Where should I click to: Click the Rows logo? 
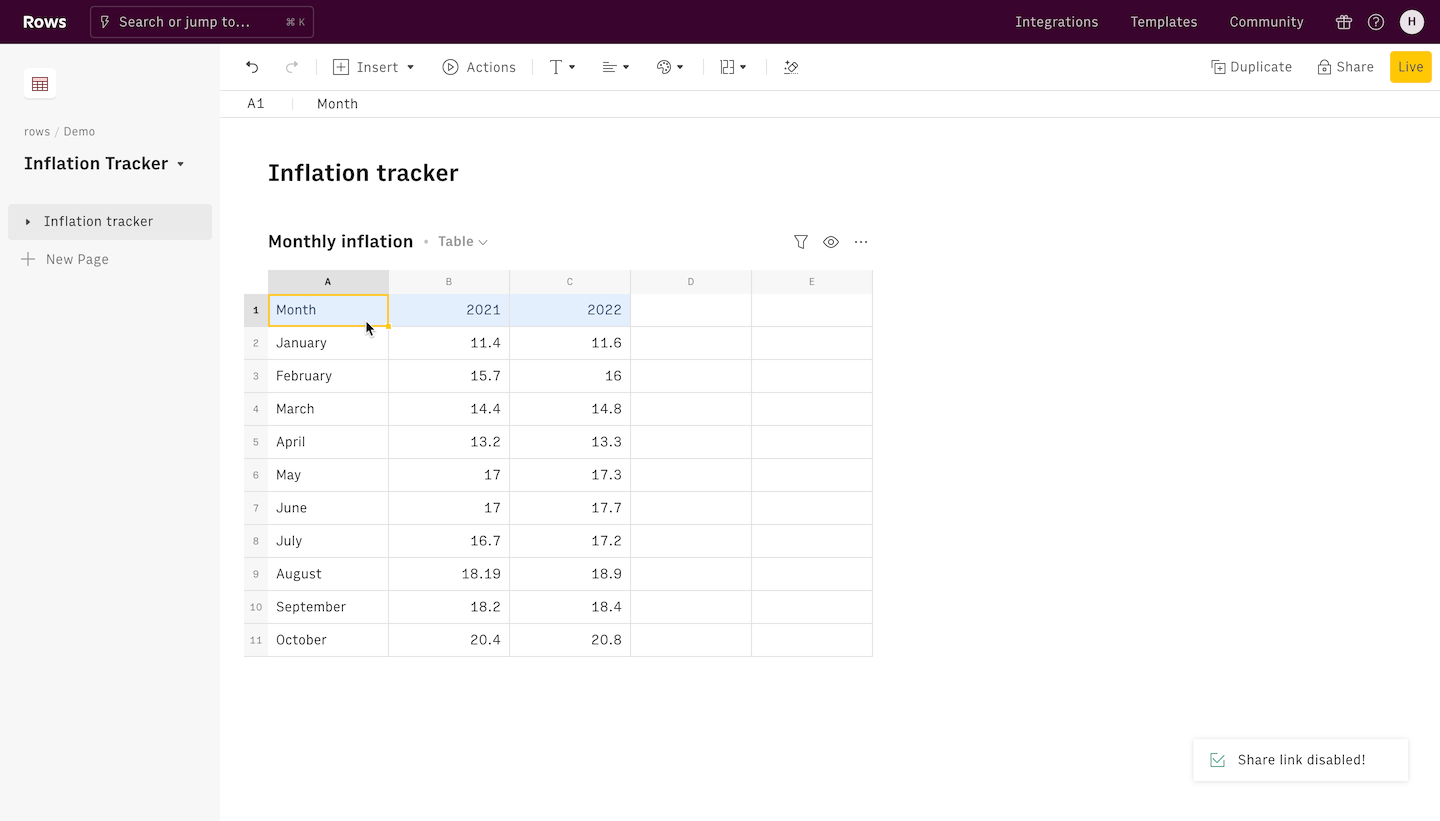tap(45, 22)
